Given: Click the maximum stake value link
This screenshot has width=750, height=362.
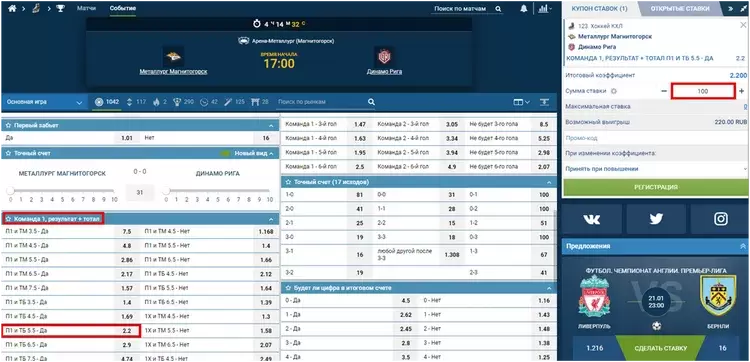Looking at the screenshot, I should click(745, 107).
